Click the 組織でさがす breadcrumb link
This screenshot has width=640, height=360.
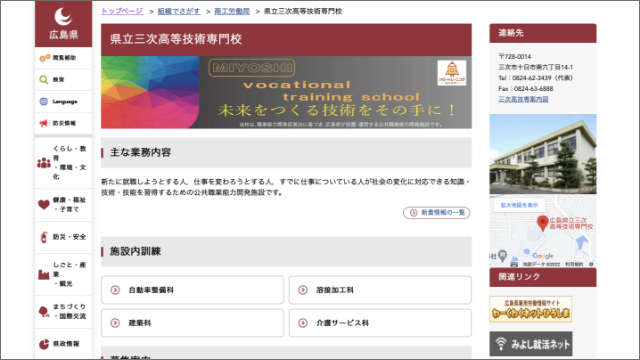tap(179, 11)
